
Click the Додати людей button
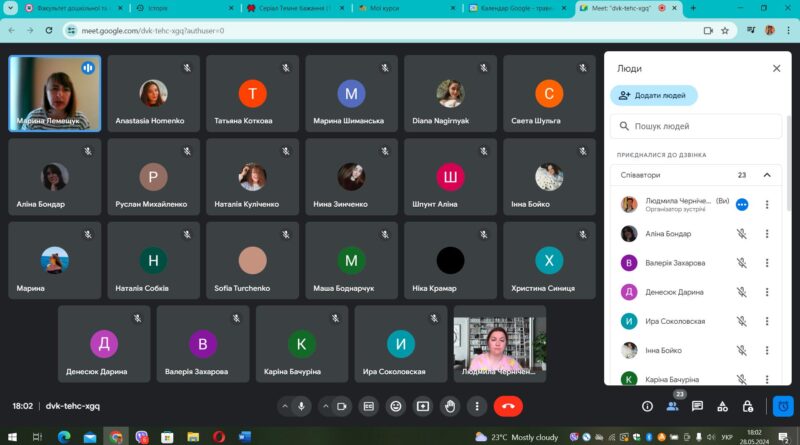click(654, 95)
